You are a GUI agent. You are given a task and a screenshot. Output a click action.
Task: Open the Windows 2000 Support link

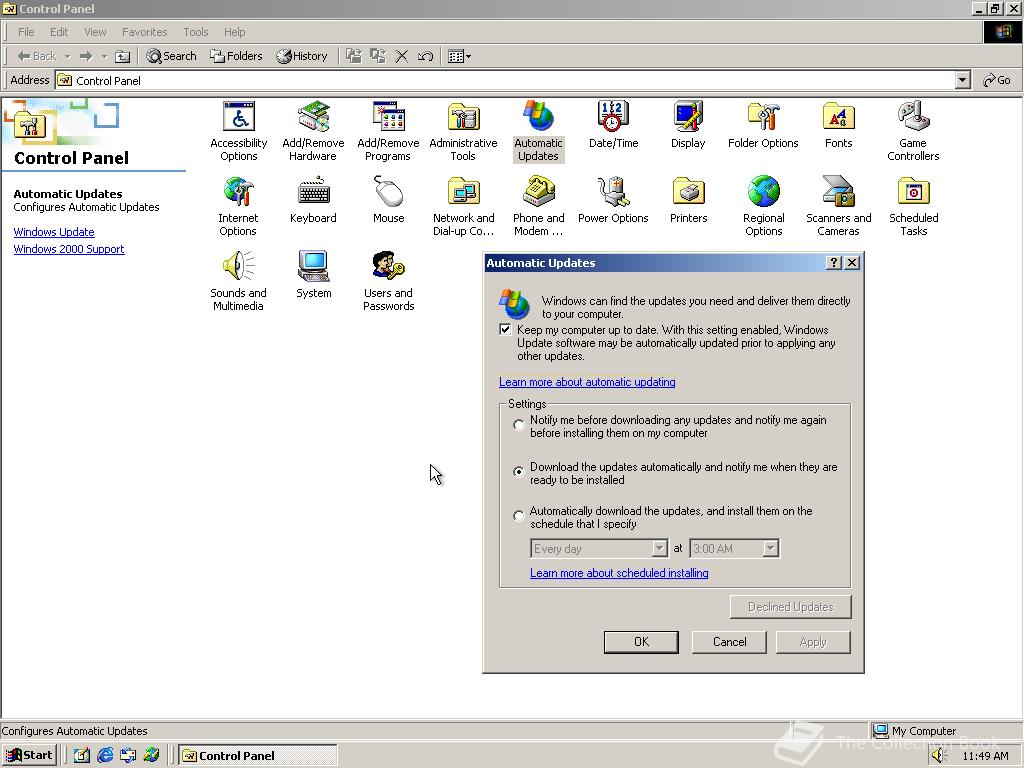(69, 249)
